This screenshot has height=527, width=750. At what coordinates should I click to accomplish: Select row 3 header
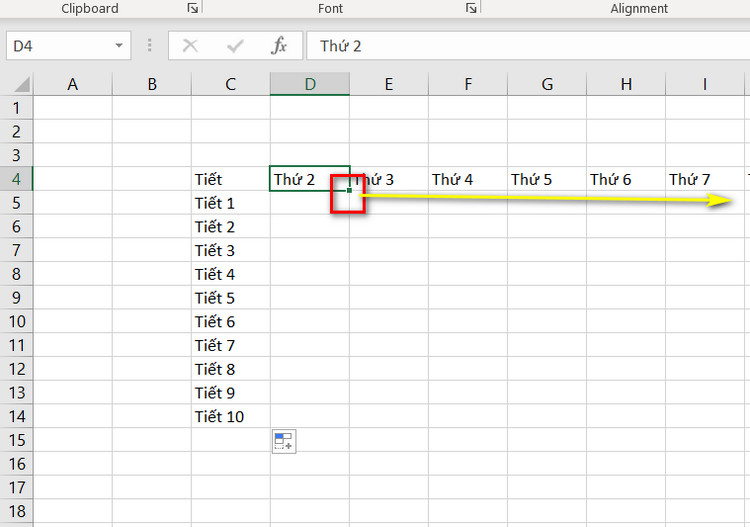coord(16,155)
